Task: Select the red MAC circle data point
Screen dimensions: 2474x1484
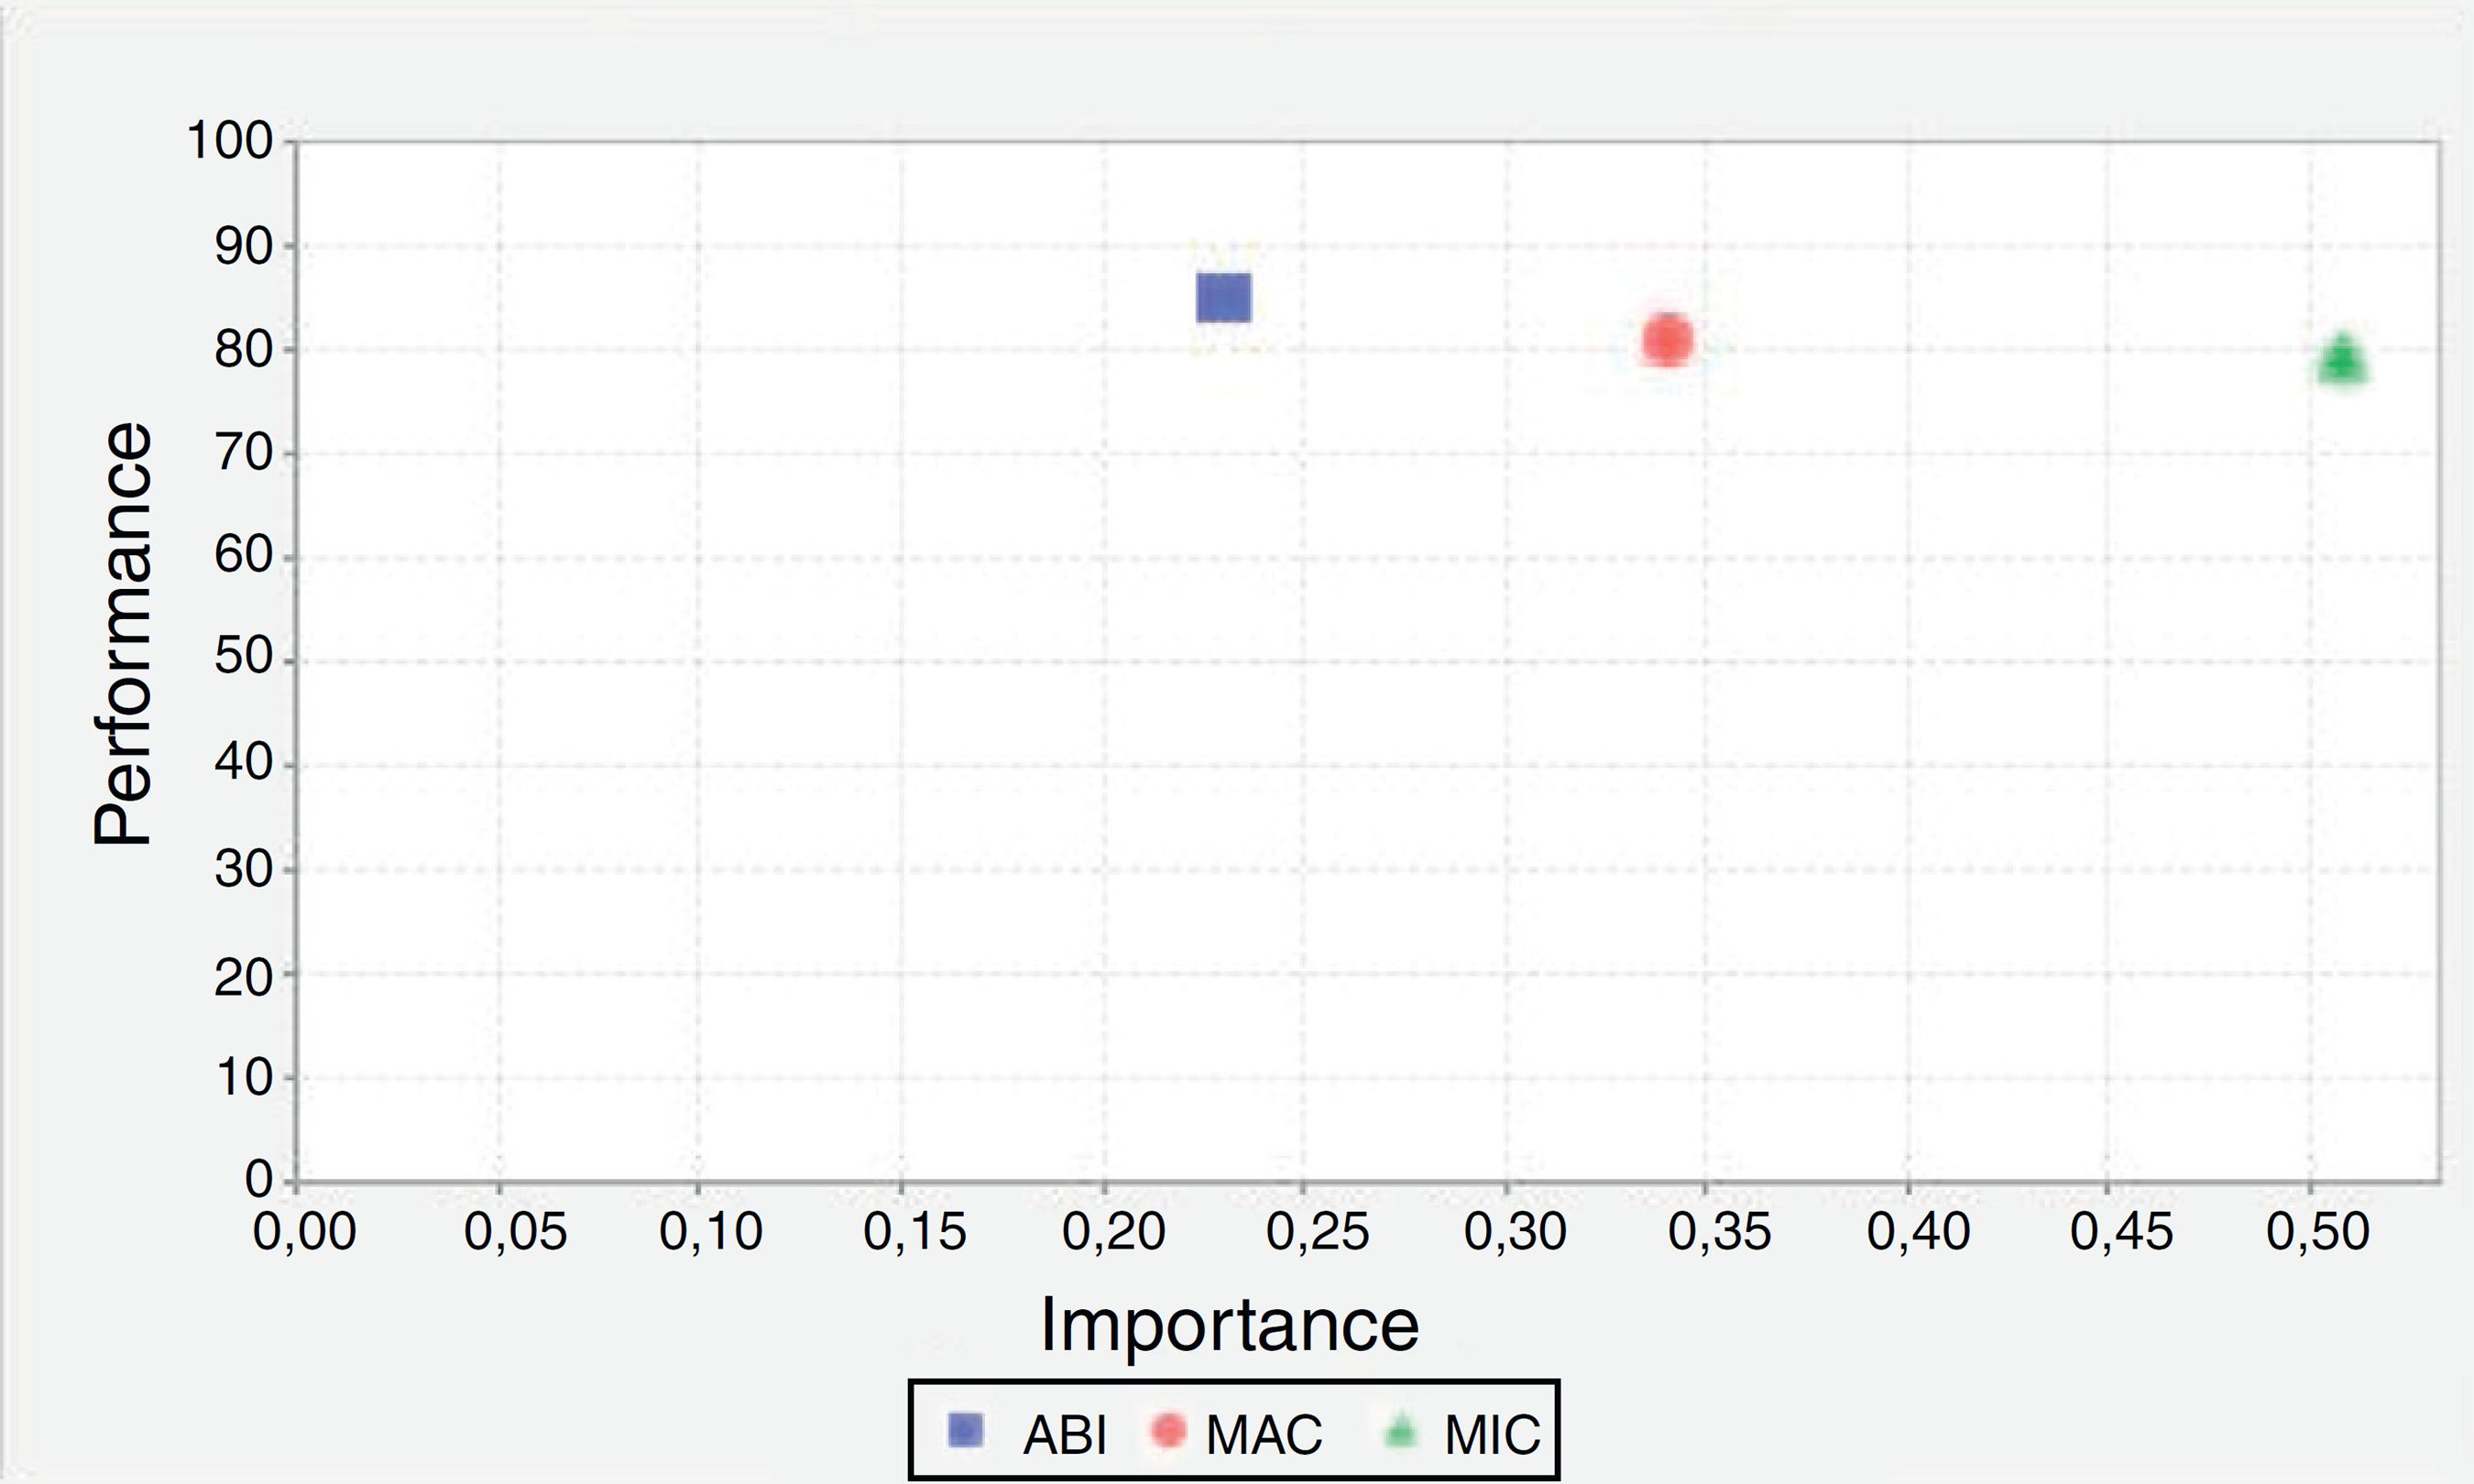Action: point(1667,340)
